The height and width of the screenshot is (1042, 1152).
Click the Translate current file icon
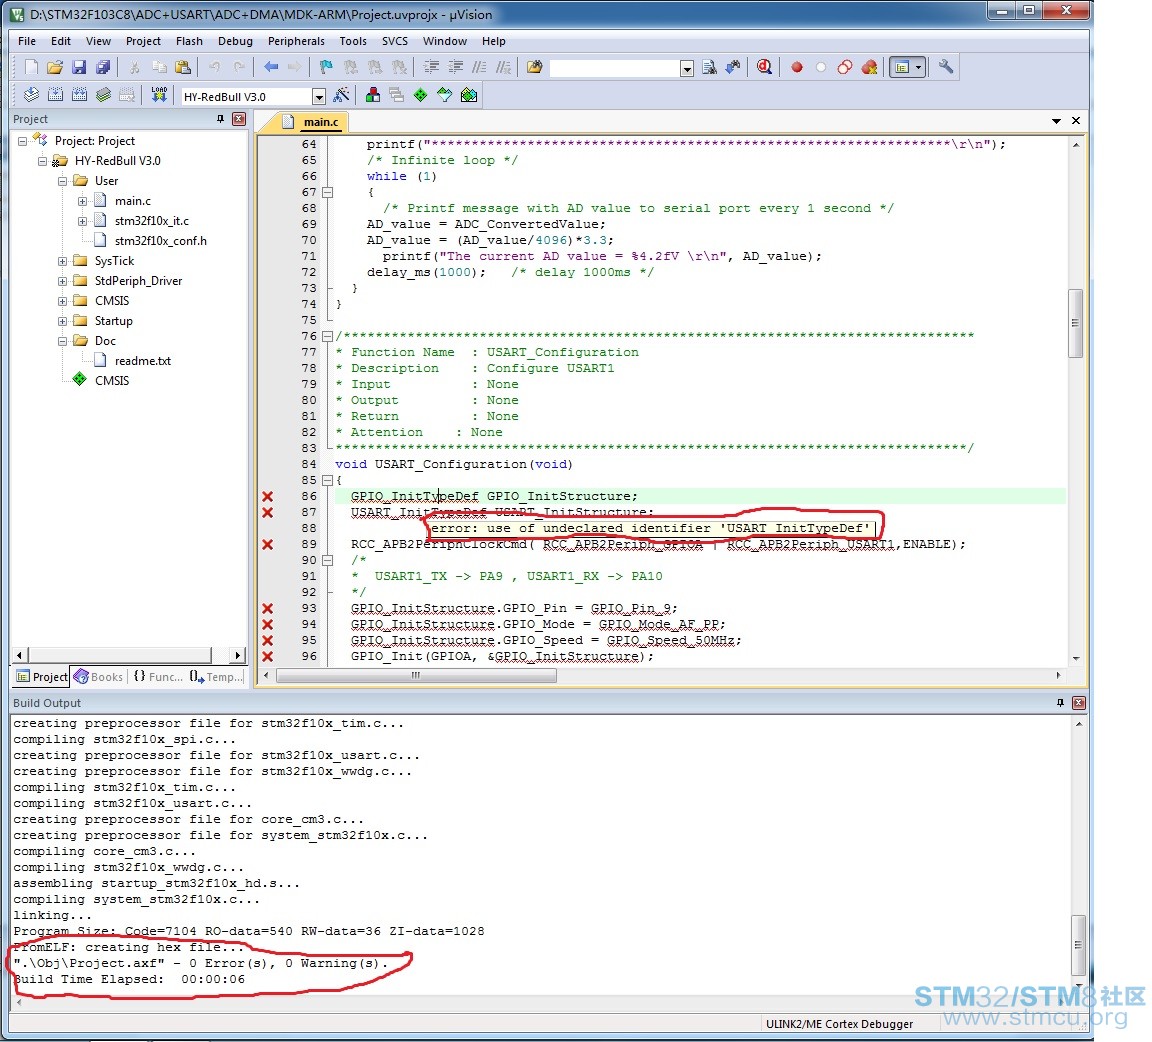click(31, 95)
